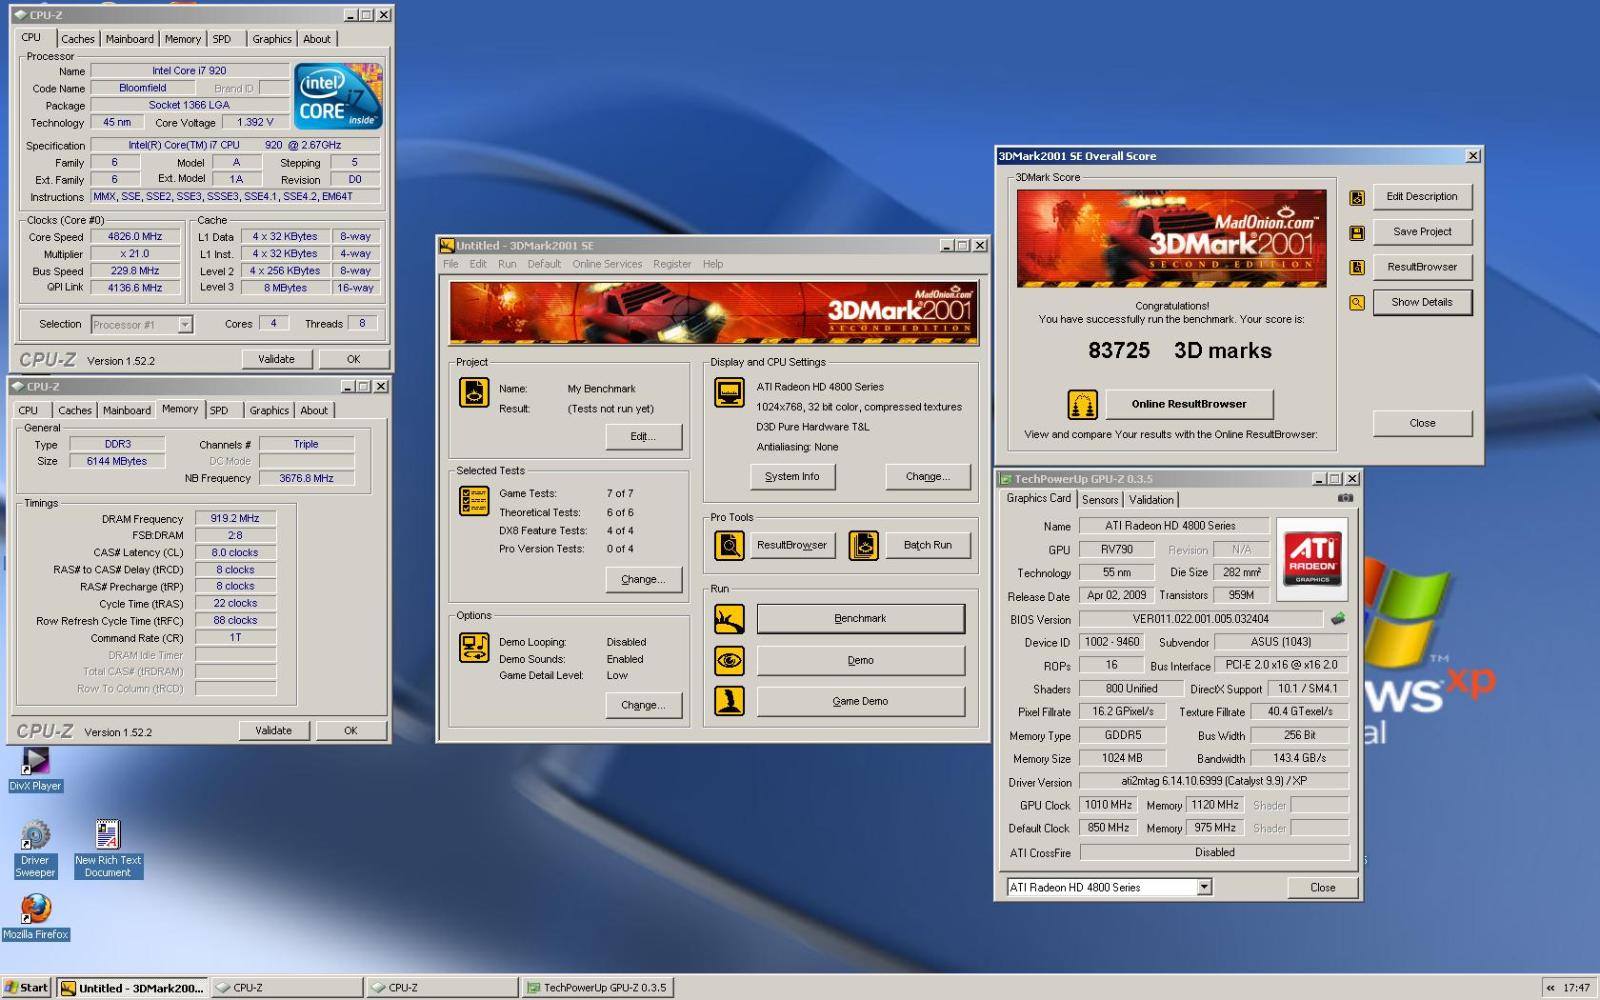
Task: Switch to Sensors tab in GPU-Z
Action: (x=1100, y=500)
